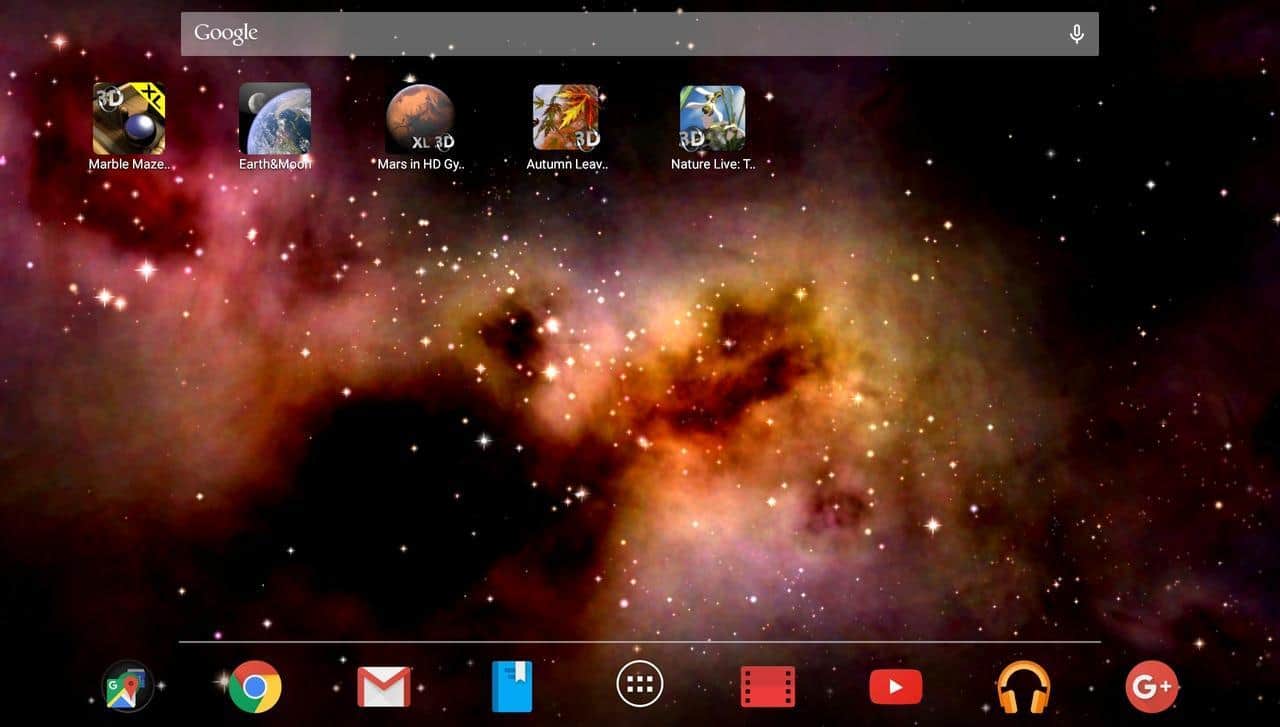Open the Gmail app
This screenshot has width=1280, height=727.
pos(384,686)
